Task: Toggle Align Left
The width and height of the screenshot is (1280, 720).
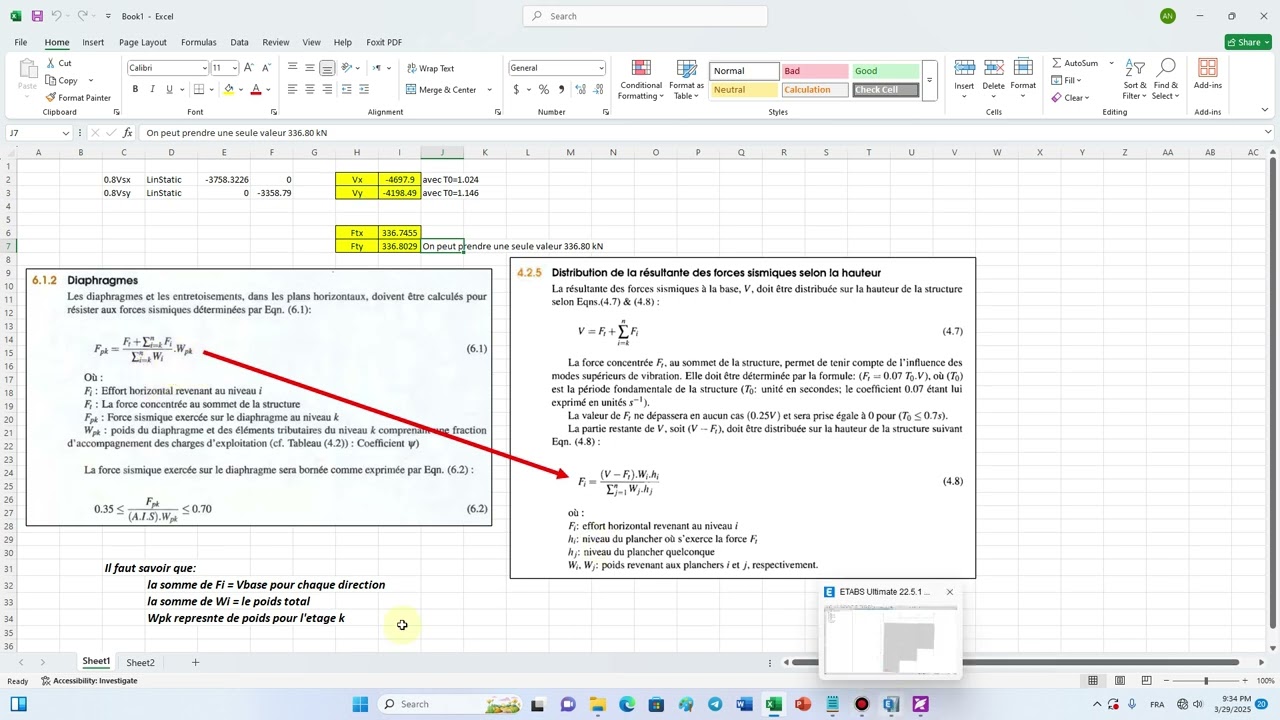Action: click(292, 89)
